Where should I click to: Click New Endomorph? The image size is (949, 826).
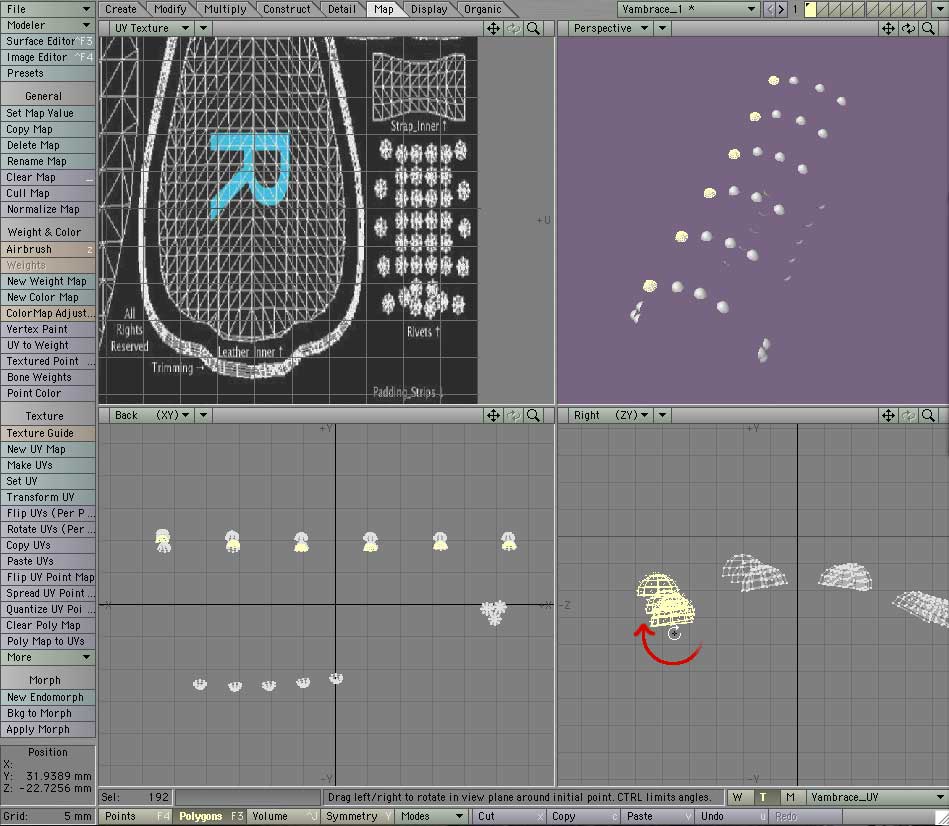click(48, 697)
